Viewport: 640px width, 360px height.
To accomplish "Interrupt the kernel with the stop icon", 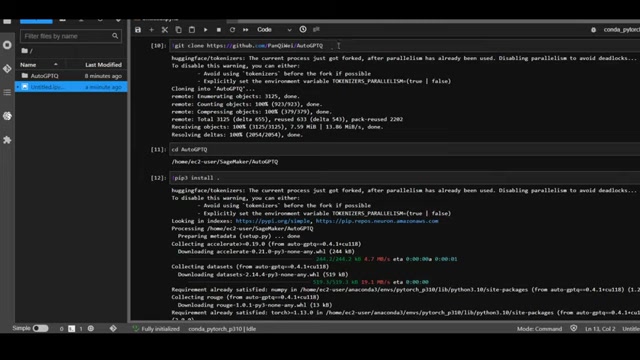I will [219, 30].
